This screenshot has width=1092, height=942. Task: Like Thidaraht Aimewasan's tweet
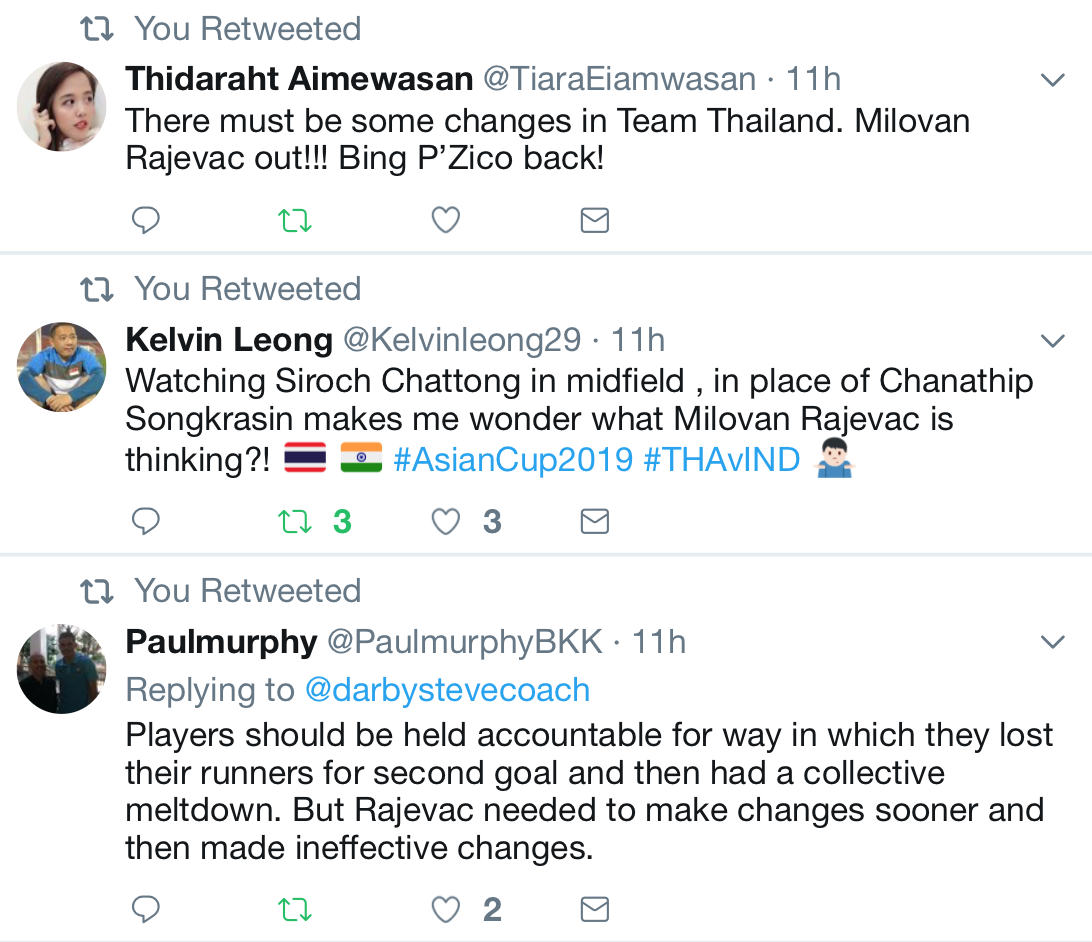(x=445, y=219)
